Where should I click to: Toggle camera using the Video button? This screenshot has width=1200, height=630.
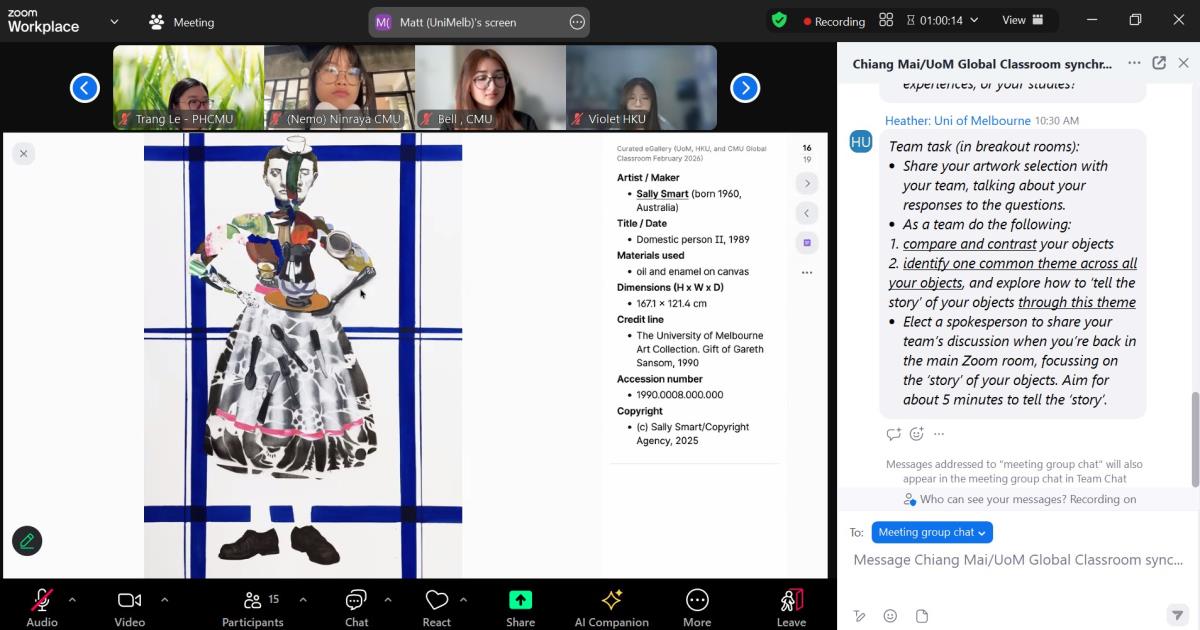click(129, 606)
